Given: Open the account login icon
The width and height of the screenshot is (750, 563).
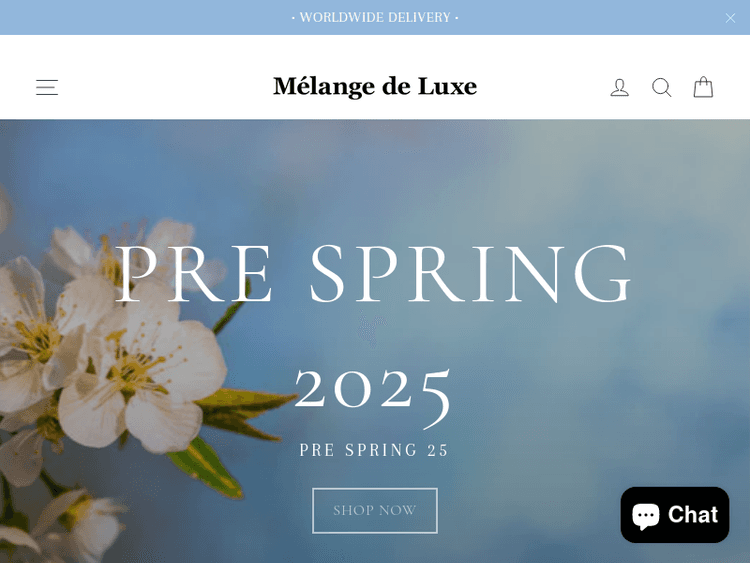Looking at the screenshot, I should (619, 88).
